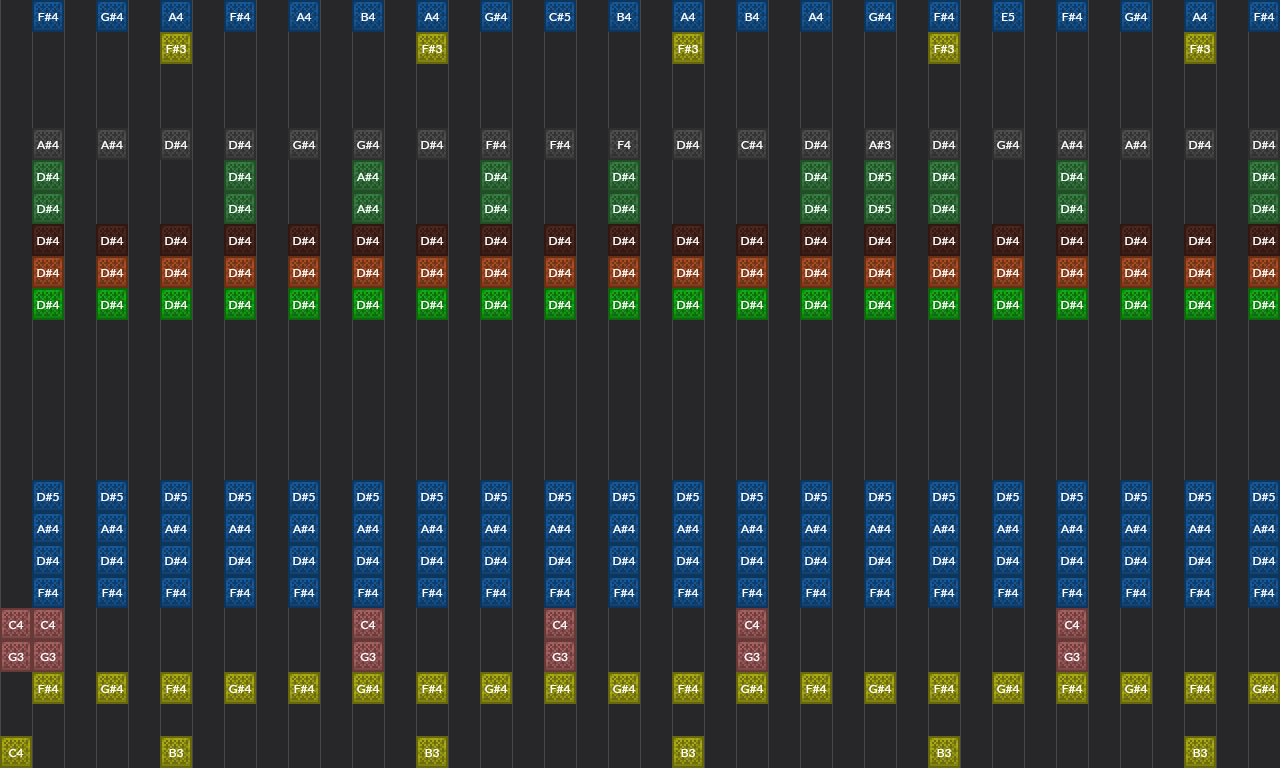This screenshot has height=768, width=1280.
Task: Select the gray C#4 note block
Action: point(751,145)
